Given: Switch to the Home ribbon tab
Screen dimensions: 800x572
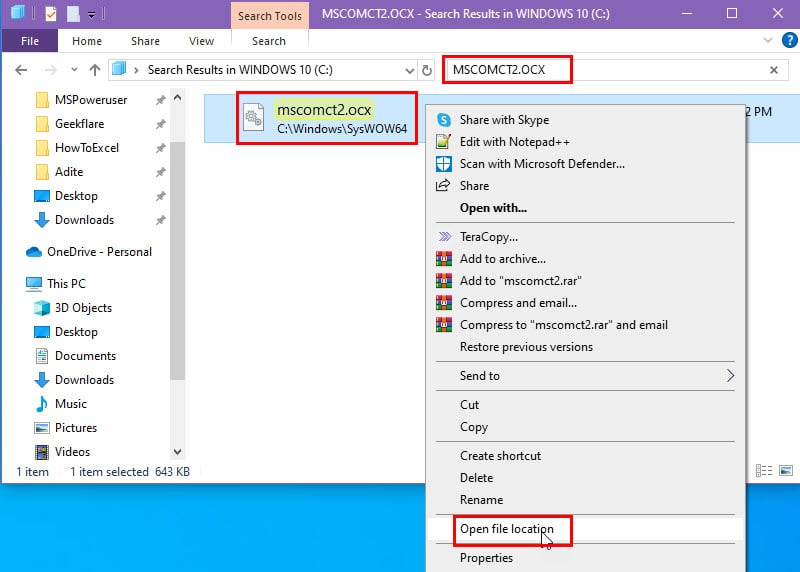Looking at the screenshot, I should pos(87,41).
